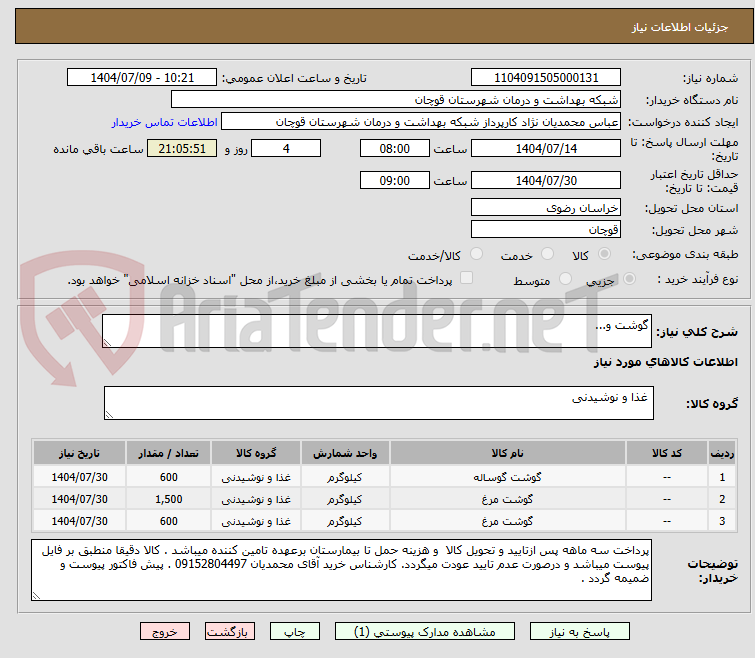
Task: Click the 'پاسخ به نیاز' button
Action: point(580,632)
